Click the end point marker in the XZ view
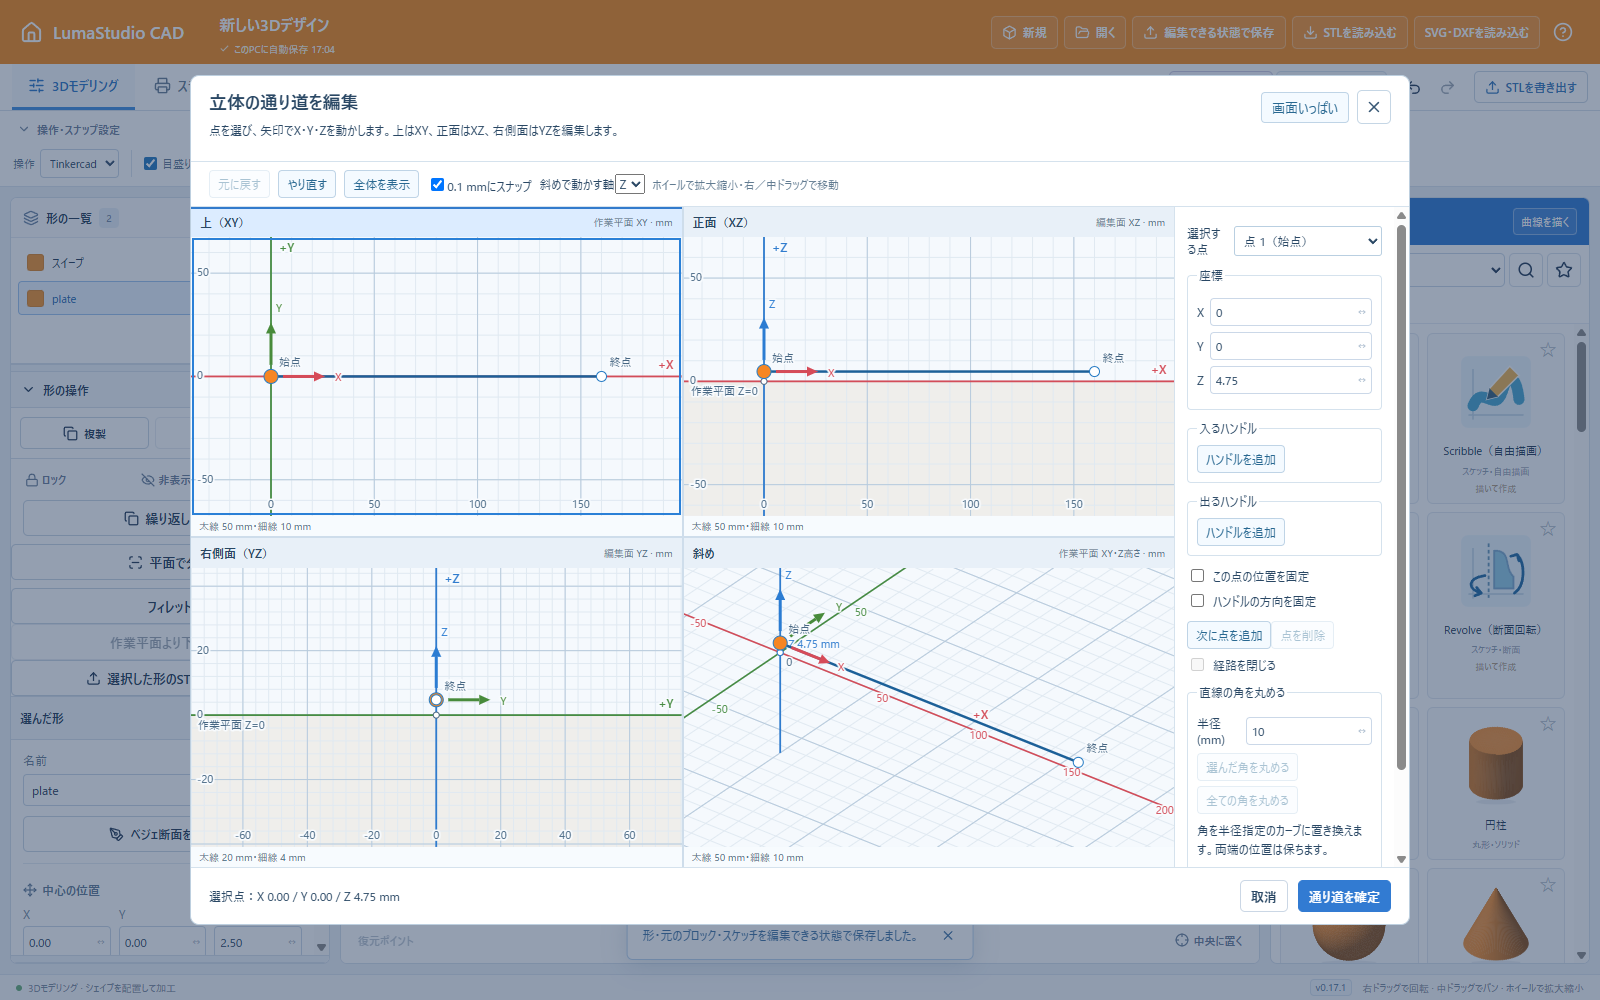This screenshot has height=1000, width=1600. tap(1094, 372)
